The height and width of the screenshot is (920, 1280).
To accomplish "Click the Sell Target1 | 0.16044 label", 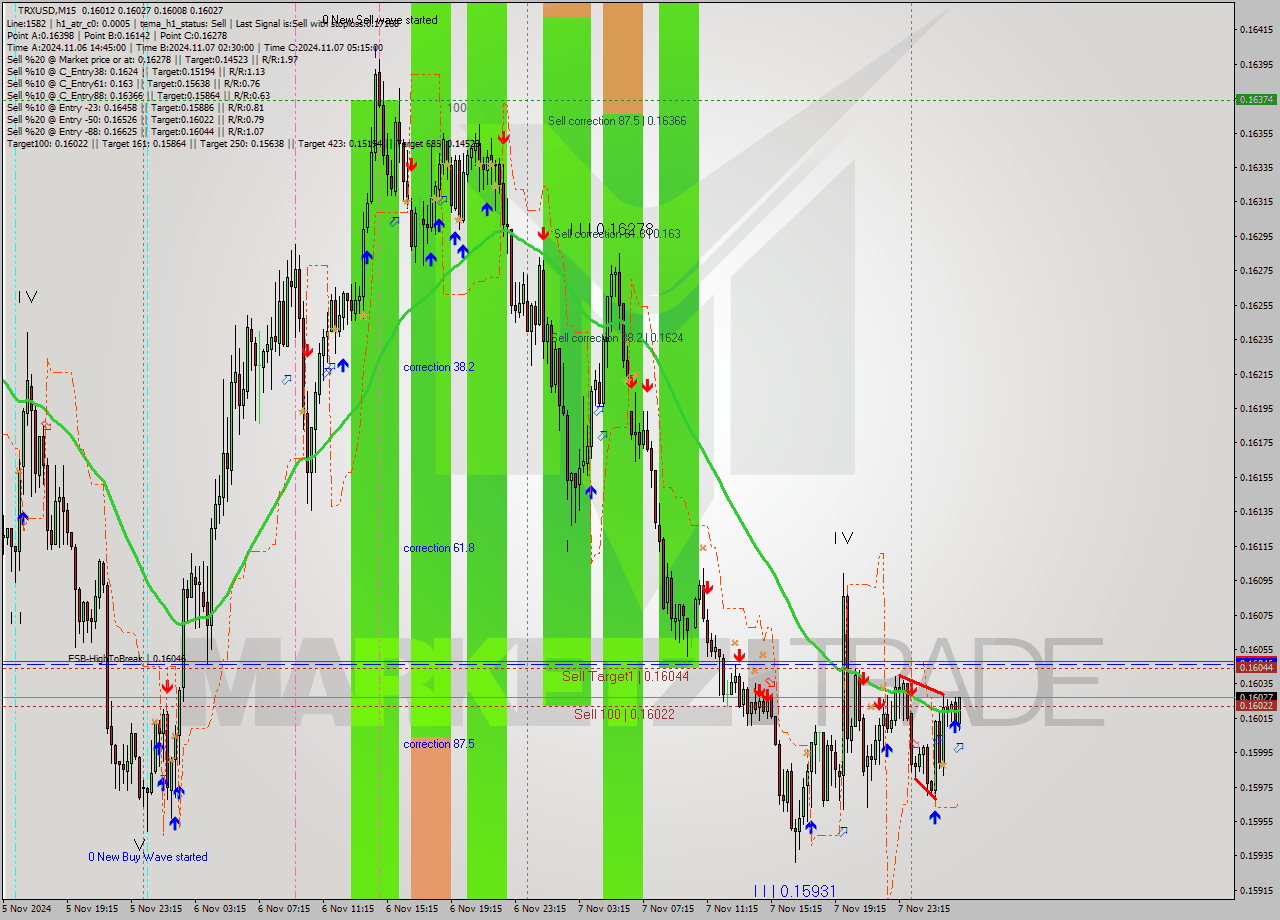I will (625, 677).
